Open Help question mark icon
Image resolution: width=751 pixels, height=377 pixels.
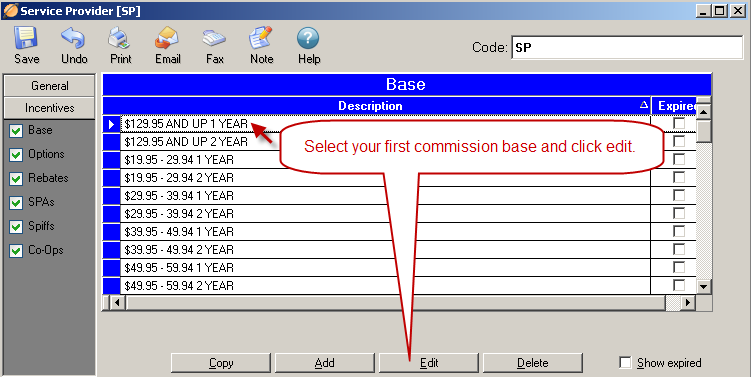coord(308,38)
